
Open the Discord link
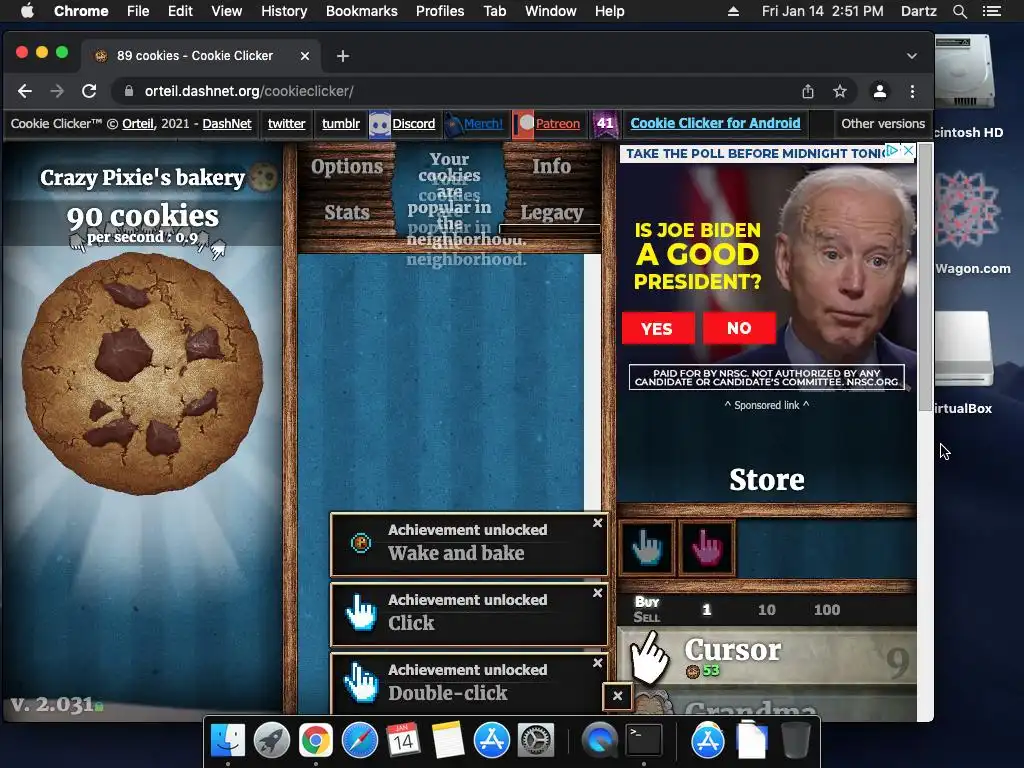[413, 123]
